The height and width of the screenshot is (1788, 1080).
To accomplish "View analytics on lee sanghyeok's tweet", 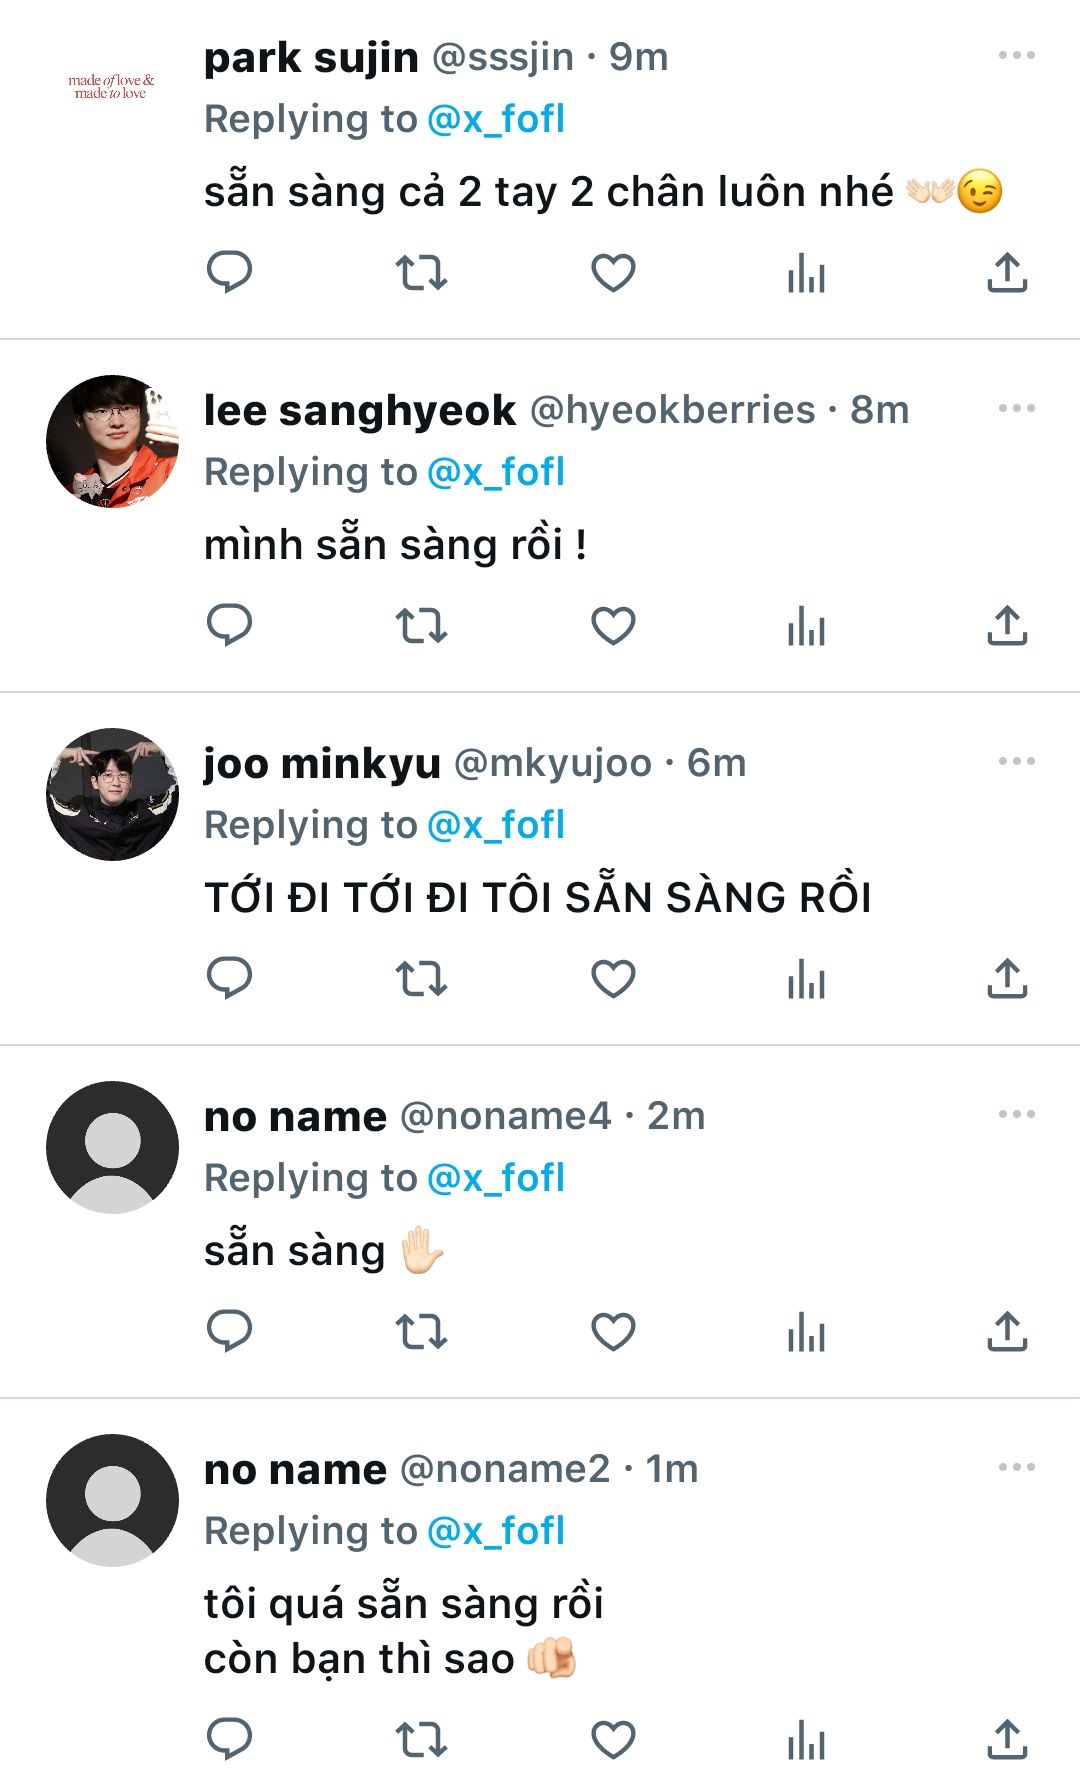I will click(806, 626).
